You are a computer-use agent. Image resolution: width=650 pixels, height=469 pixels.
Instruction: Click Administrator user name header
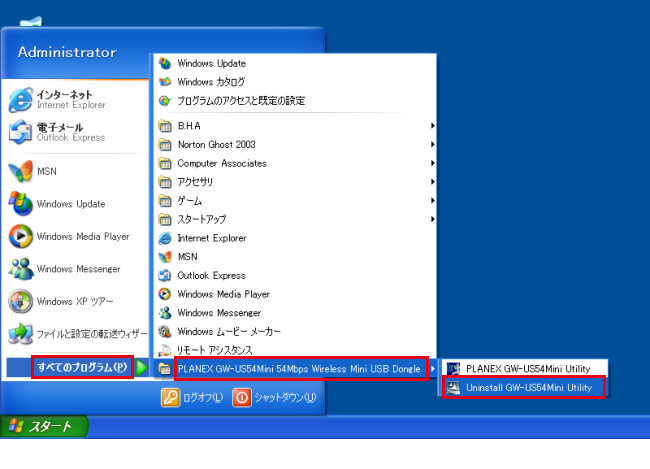67,52
